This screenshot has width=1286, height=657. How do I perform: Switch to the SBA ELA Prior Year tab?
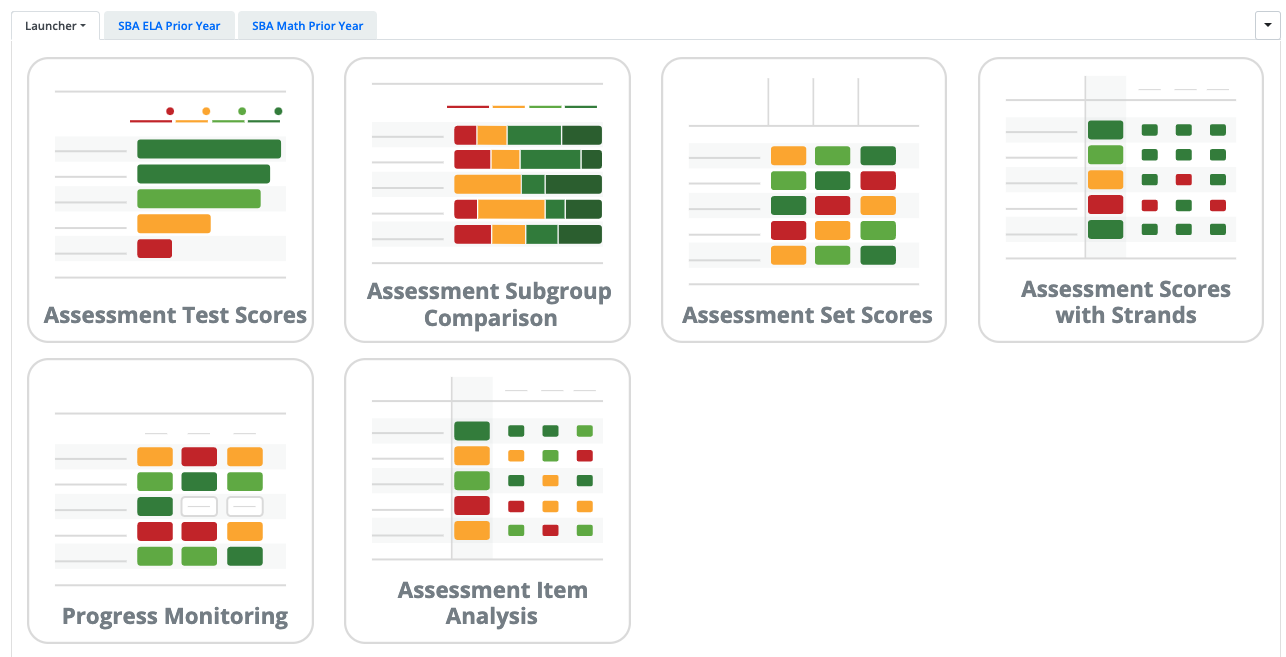click(168, 25)
